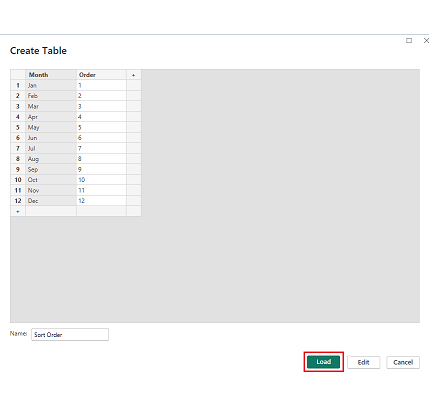The width and height of the screenshot is (429, 410).
Task: Select the Order cell with value 8
Action: [x=101, y=159]
